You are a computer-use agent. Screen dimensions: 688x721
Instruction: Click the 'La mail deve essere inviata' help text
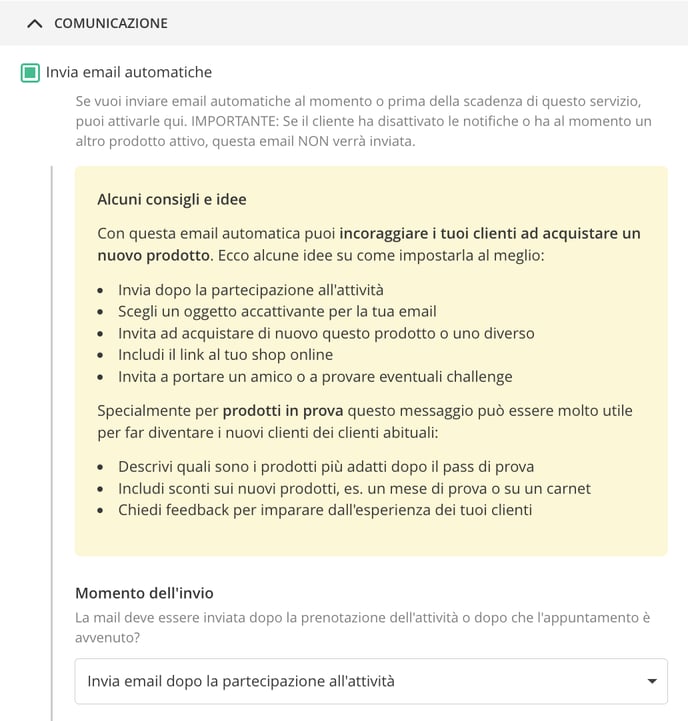362,627
